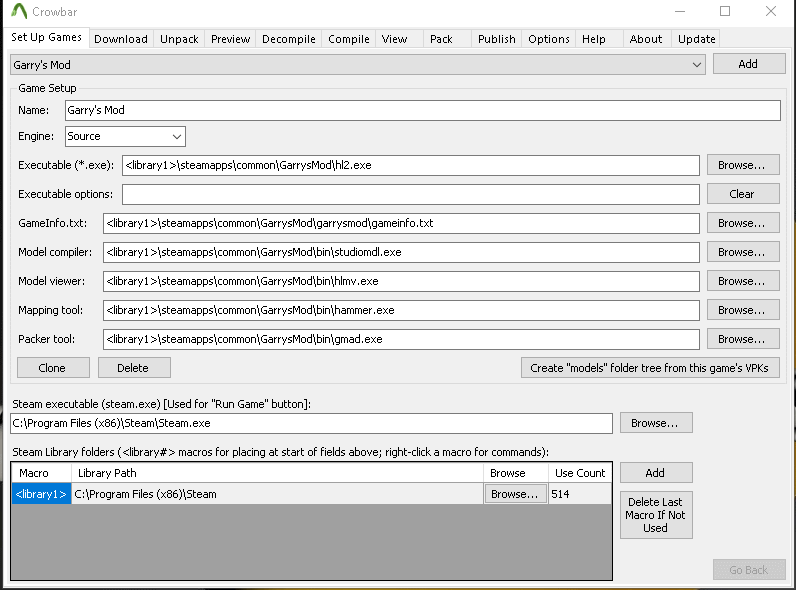The width and height of the screenshot is (796, 590).
Task: Click the Add game button at top
Action: point(749,64)
